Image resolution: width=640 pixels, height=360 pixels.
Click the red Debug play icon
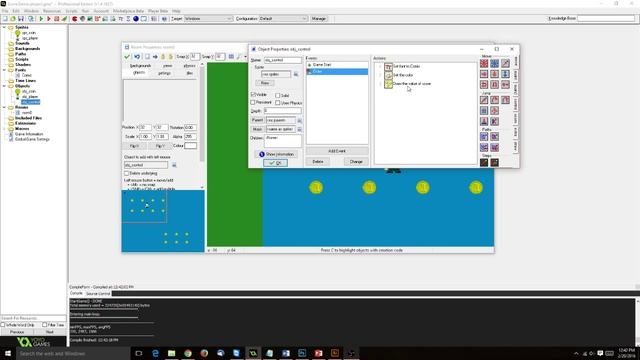pos(49,19)
